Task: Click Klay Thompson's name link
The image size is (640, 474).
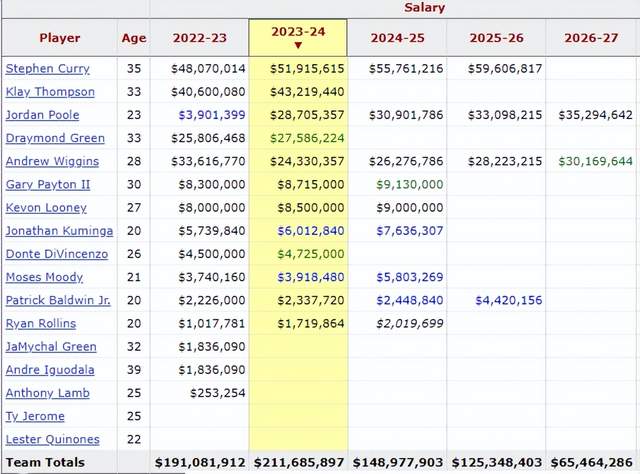Action: point(50,92)
